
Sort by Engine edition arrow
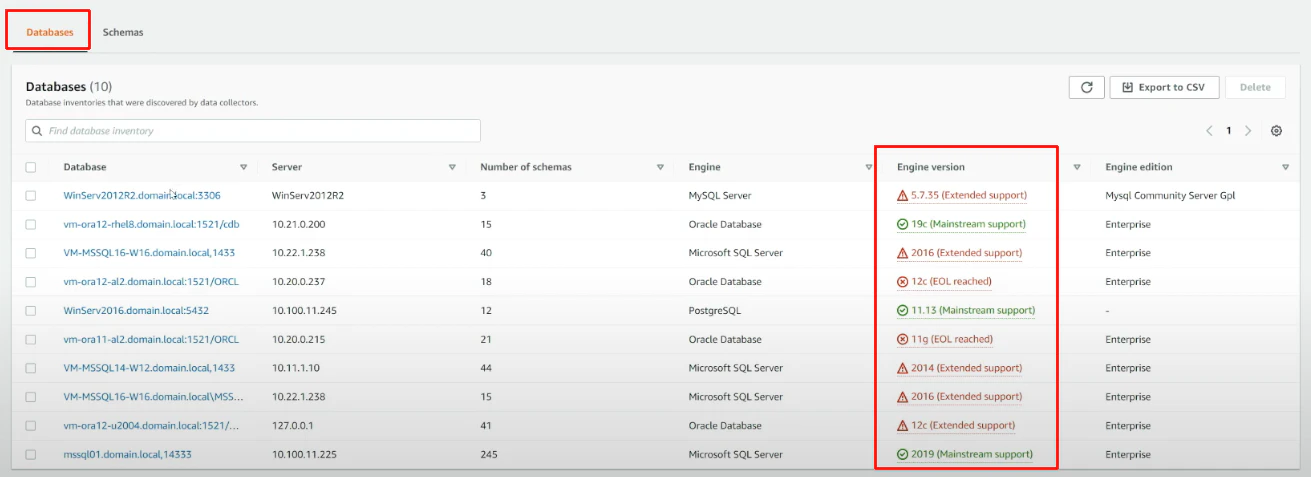click(1285, 167)
